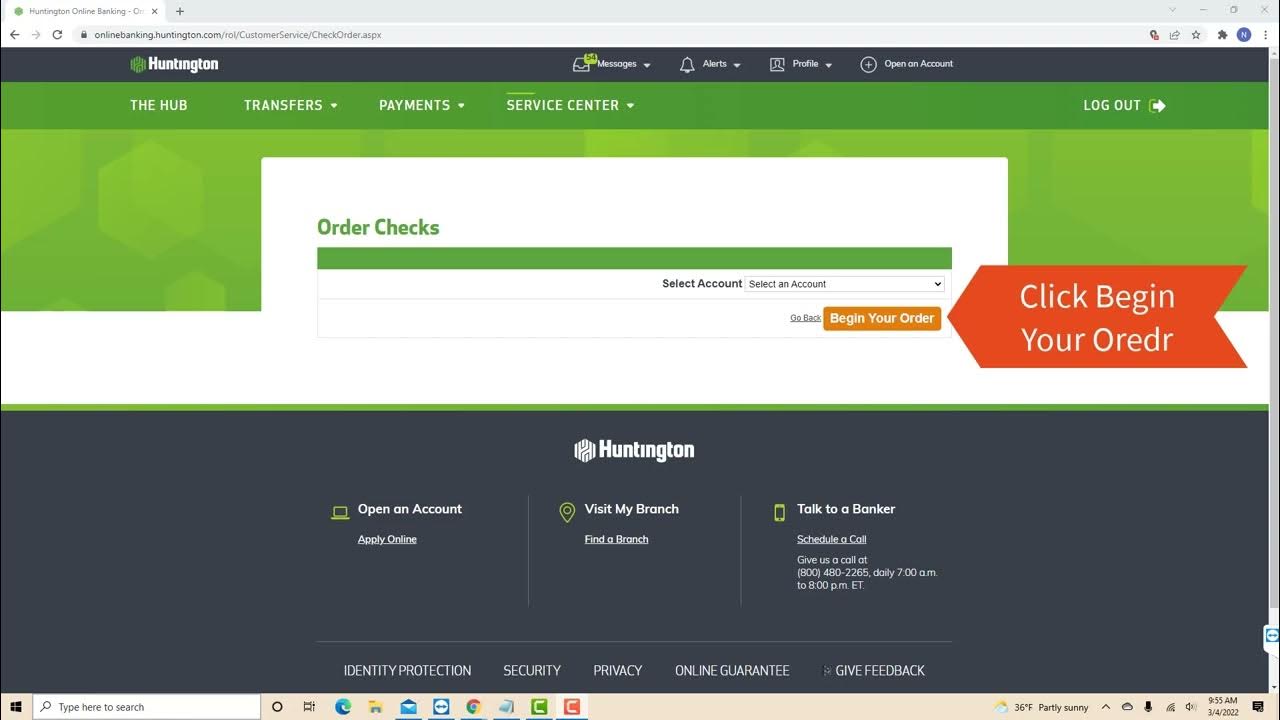Image resolution: width=1280 pixels, height=720 pixels.
Task: Reload the page with the refresh icon
Action: coord(57,34)
